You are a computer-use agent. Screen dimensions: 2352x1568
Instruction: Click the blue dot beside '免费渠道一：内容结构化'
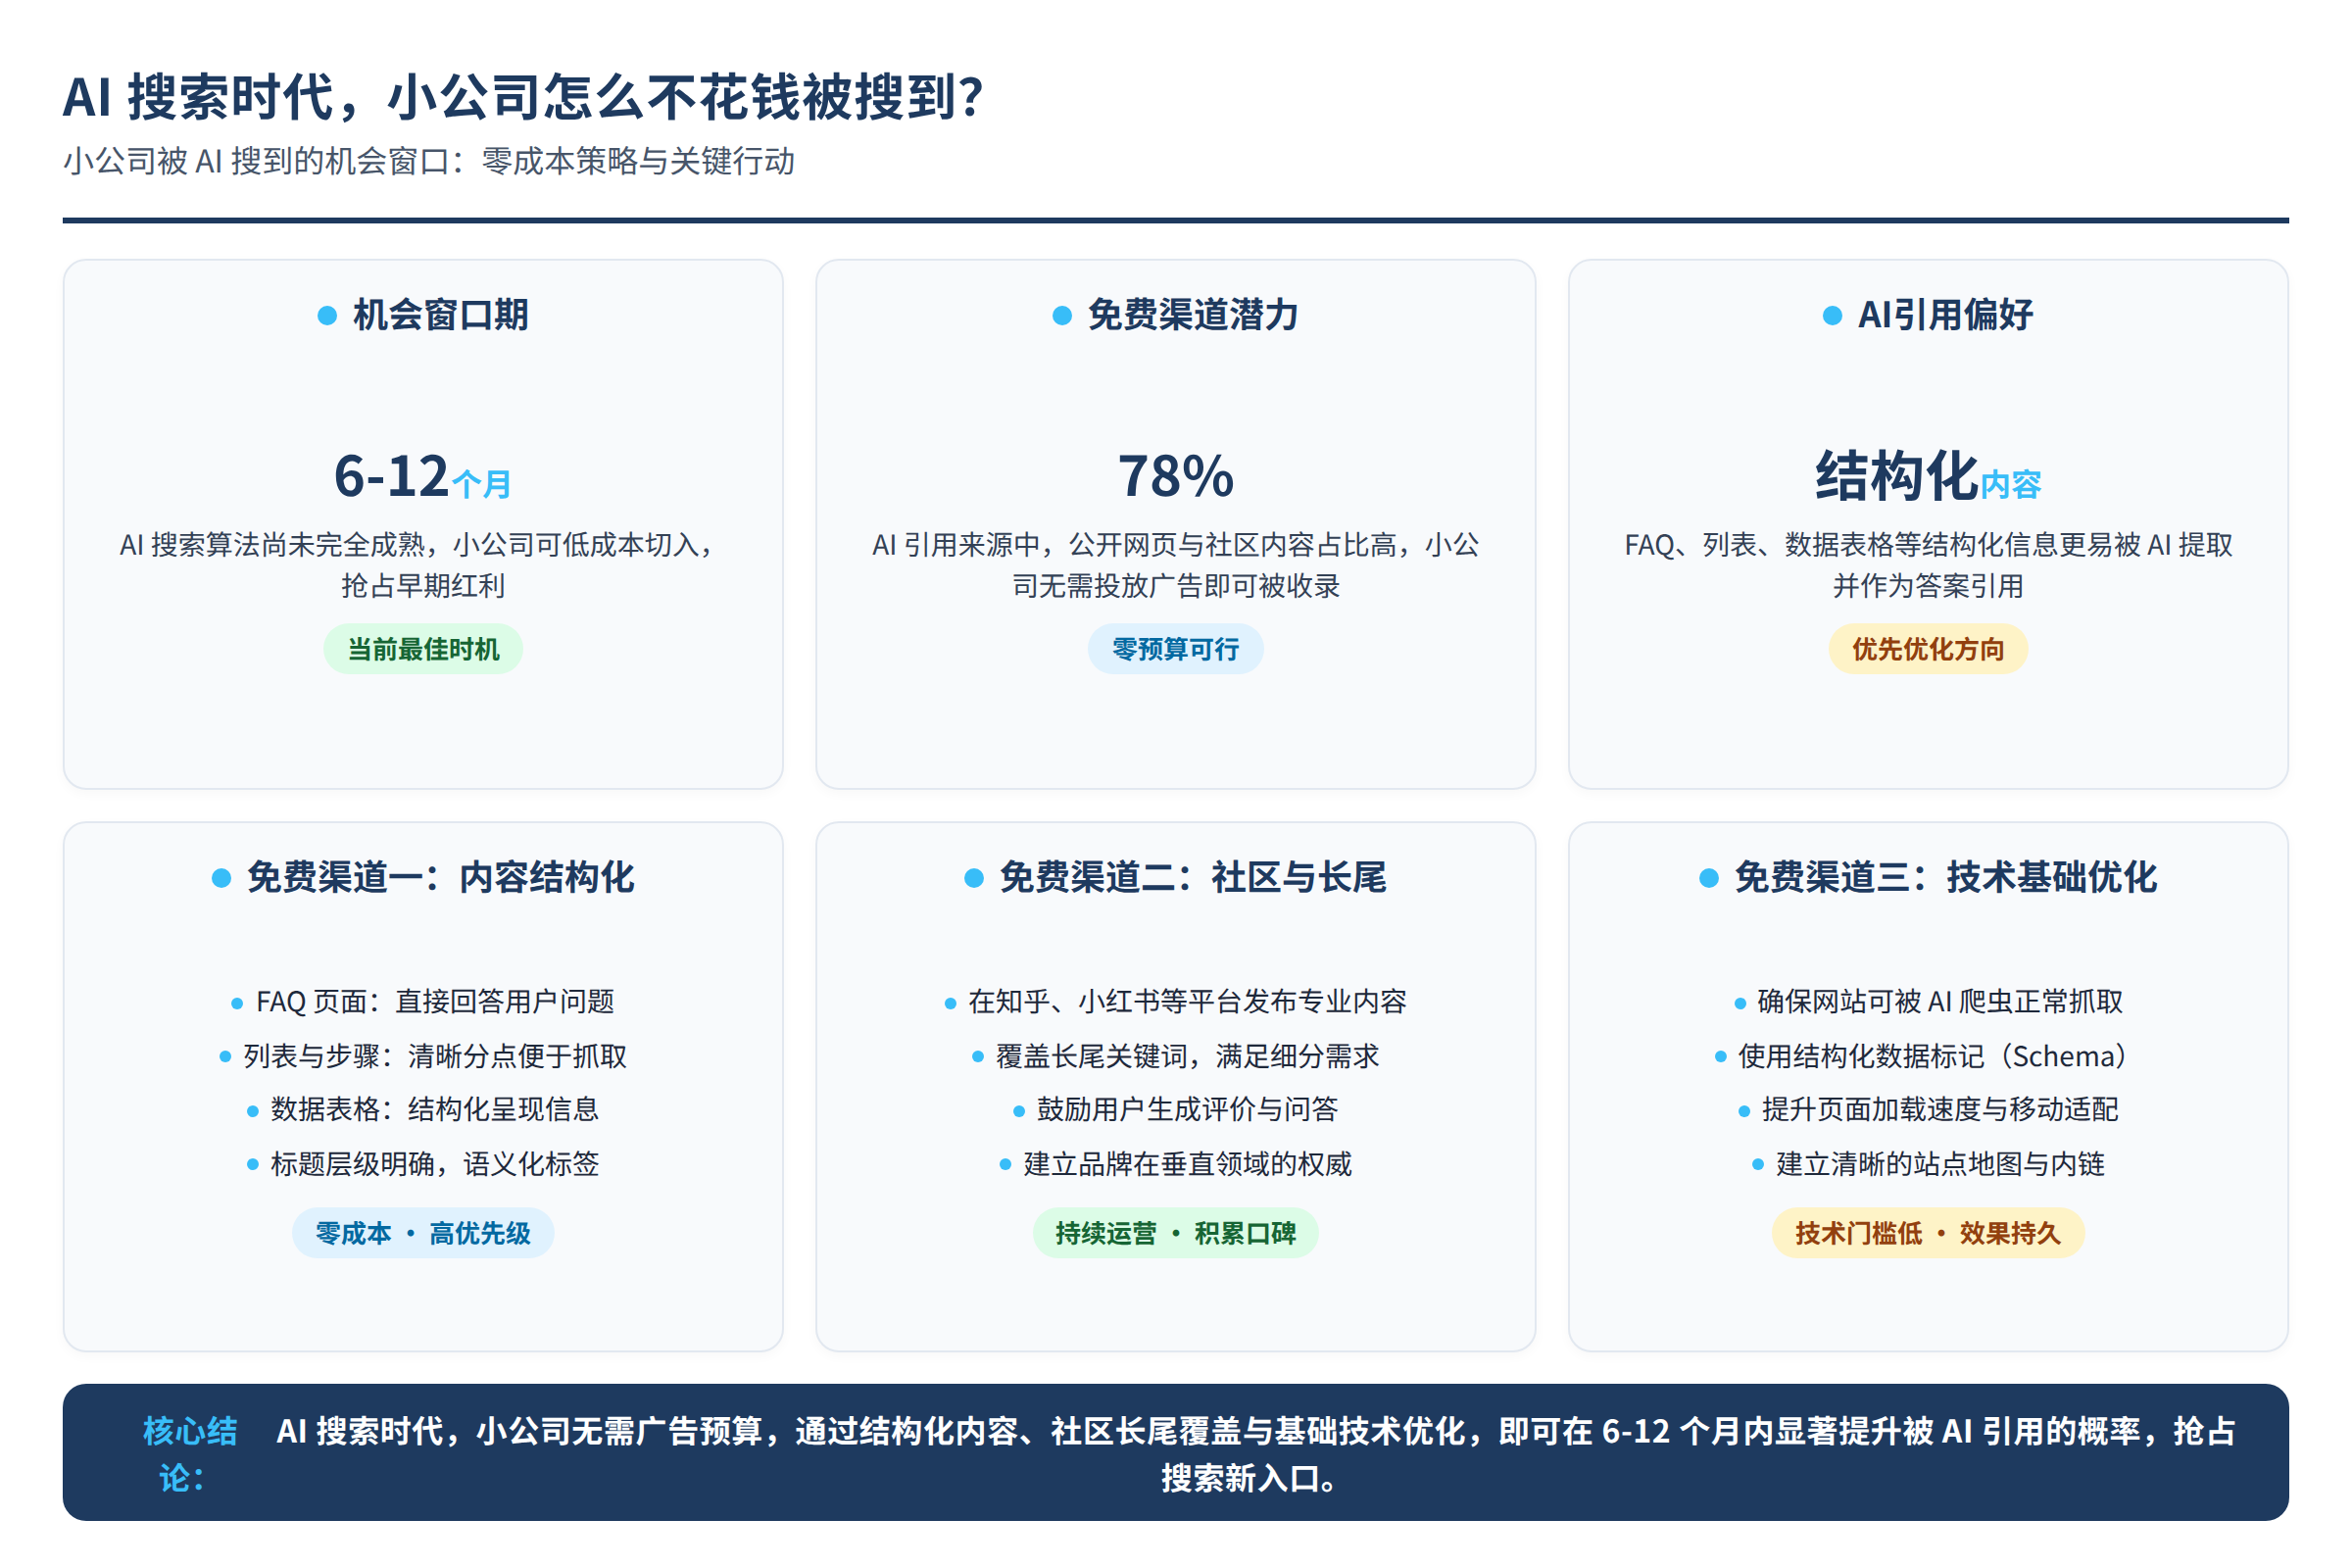point(221,878)
